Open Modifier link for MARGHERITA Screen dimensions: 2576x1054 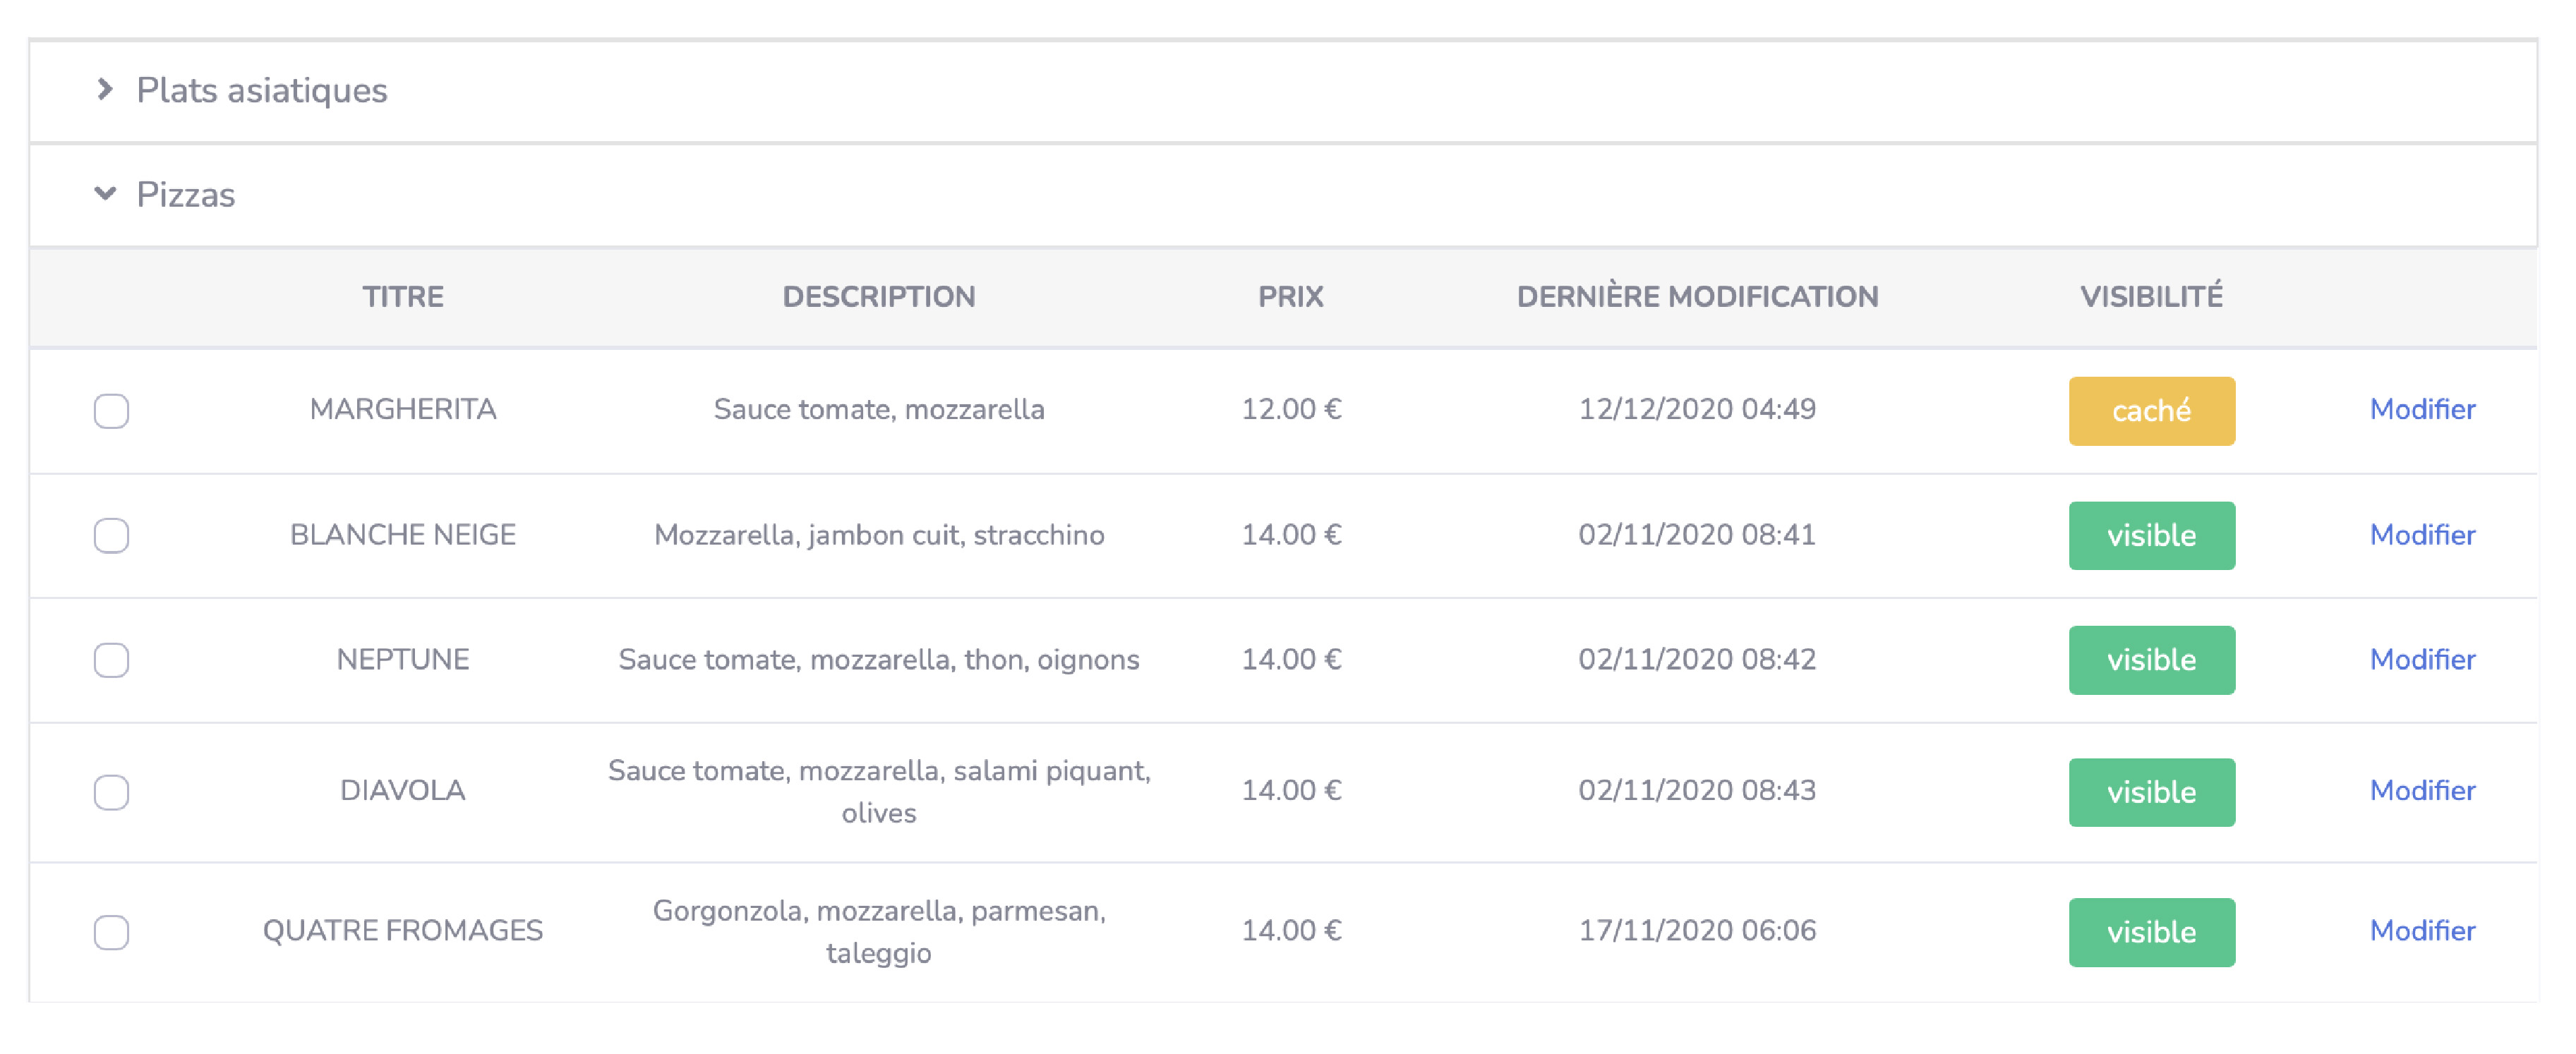click(2422, 410)
